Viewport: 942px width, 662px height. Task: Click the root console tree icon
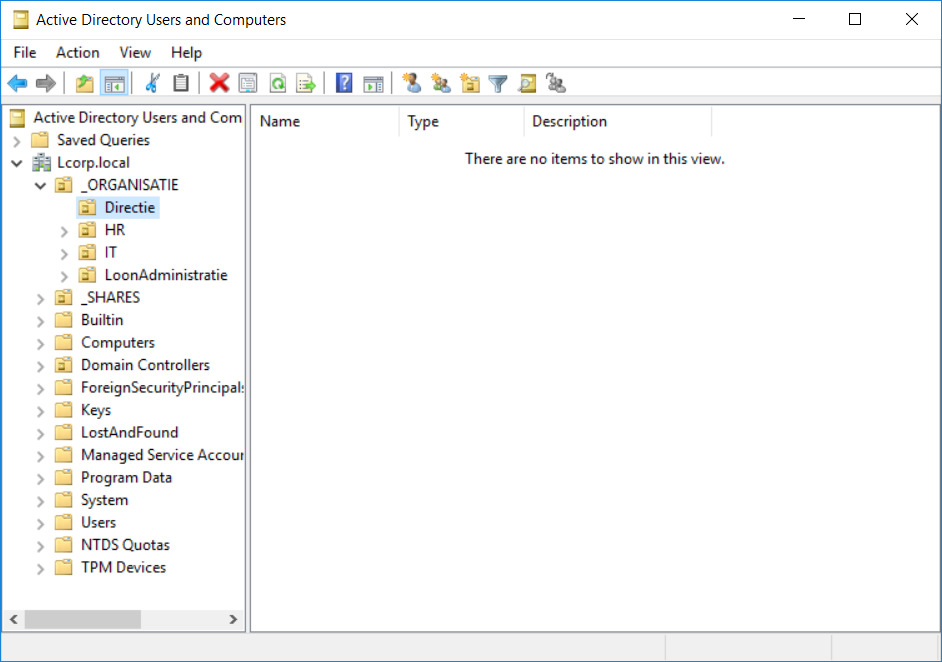coord(18,118)
